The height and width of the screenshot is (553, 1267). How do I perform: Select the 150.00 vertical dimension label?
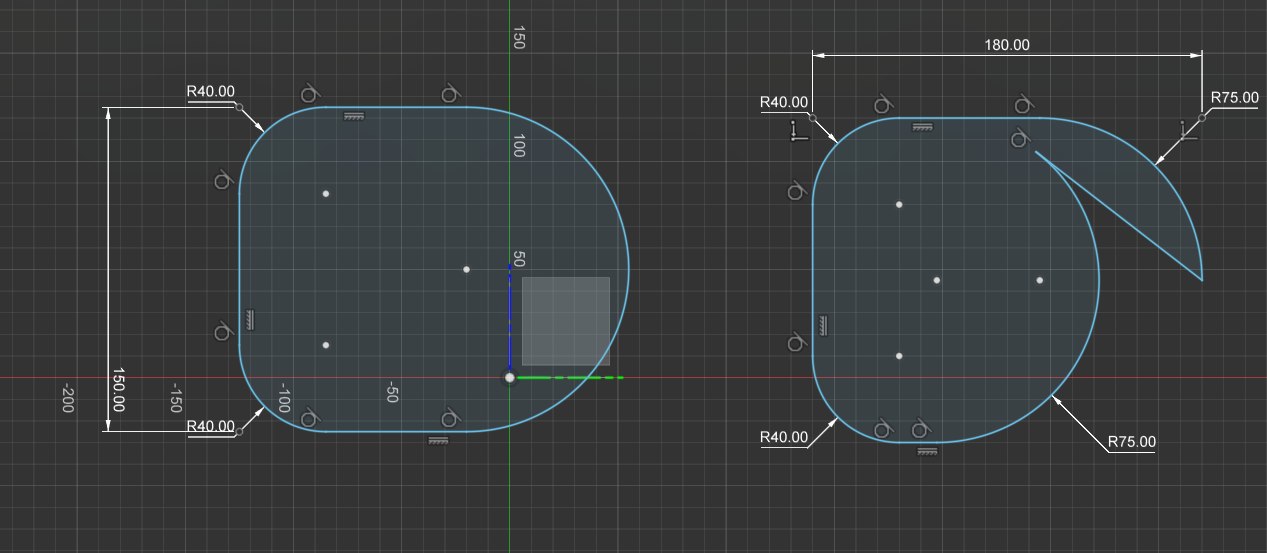(x=118, y=390)
